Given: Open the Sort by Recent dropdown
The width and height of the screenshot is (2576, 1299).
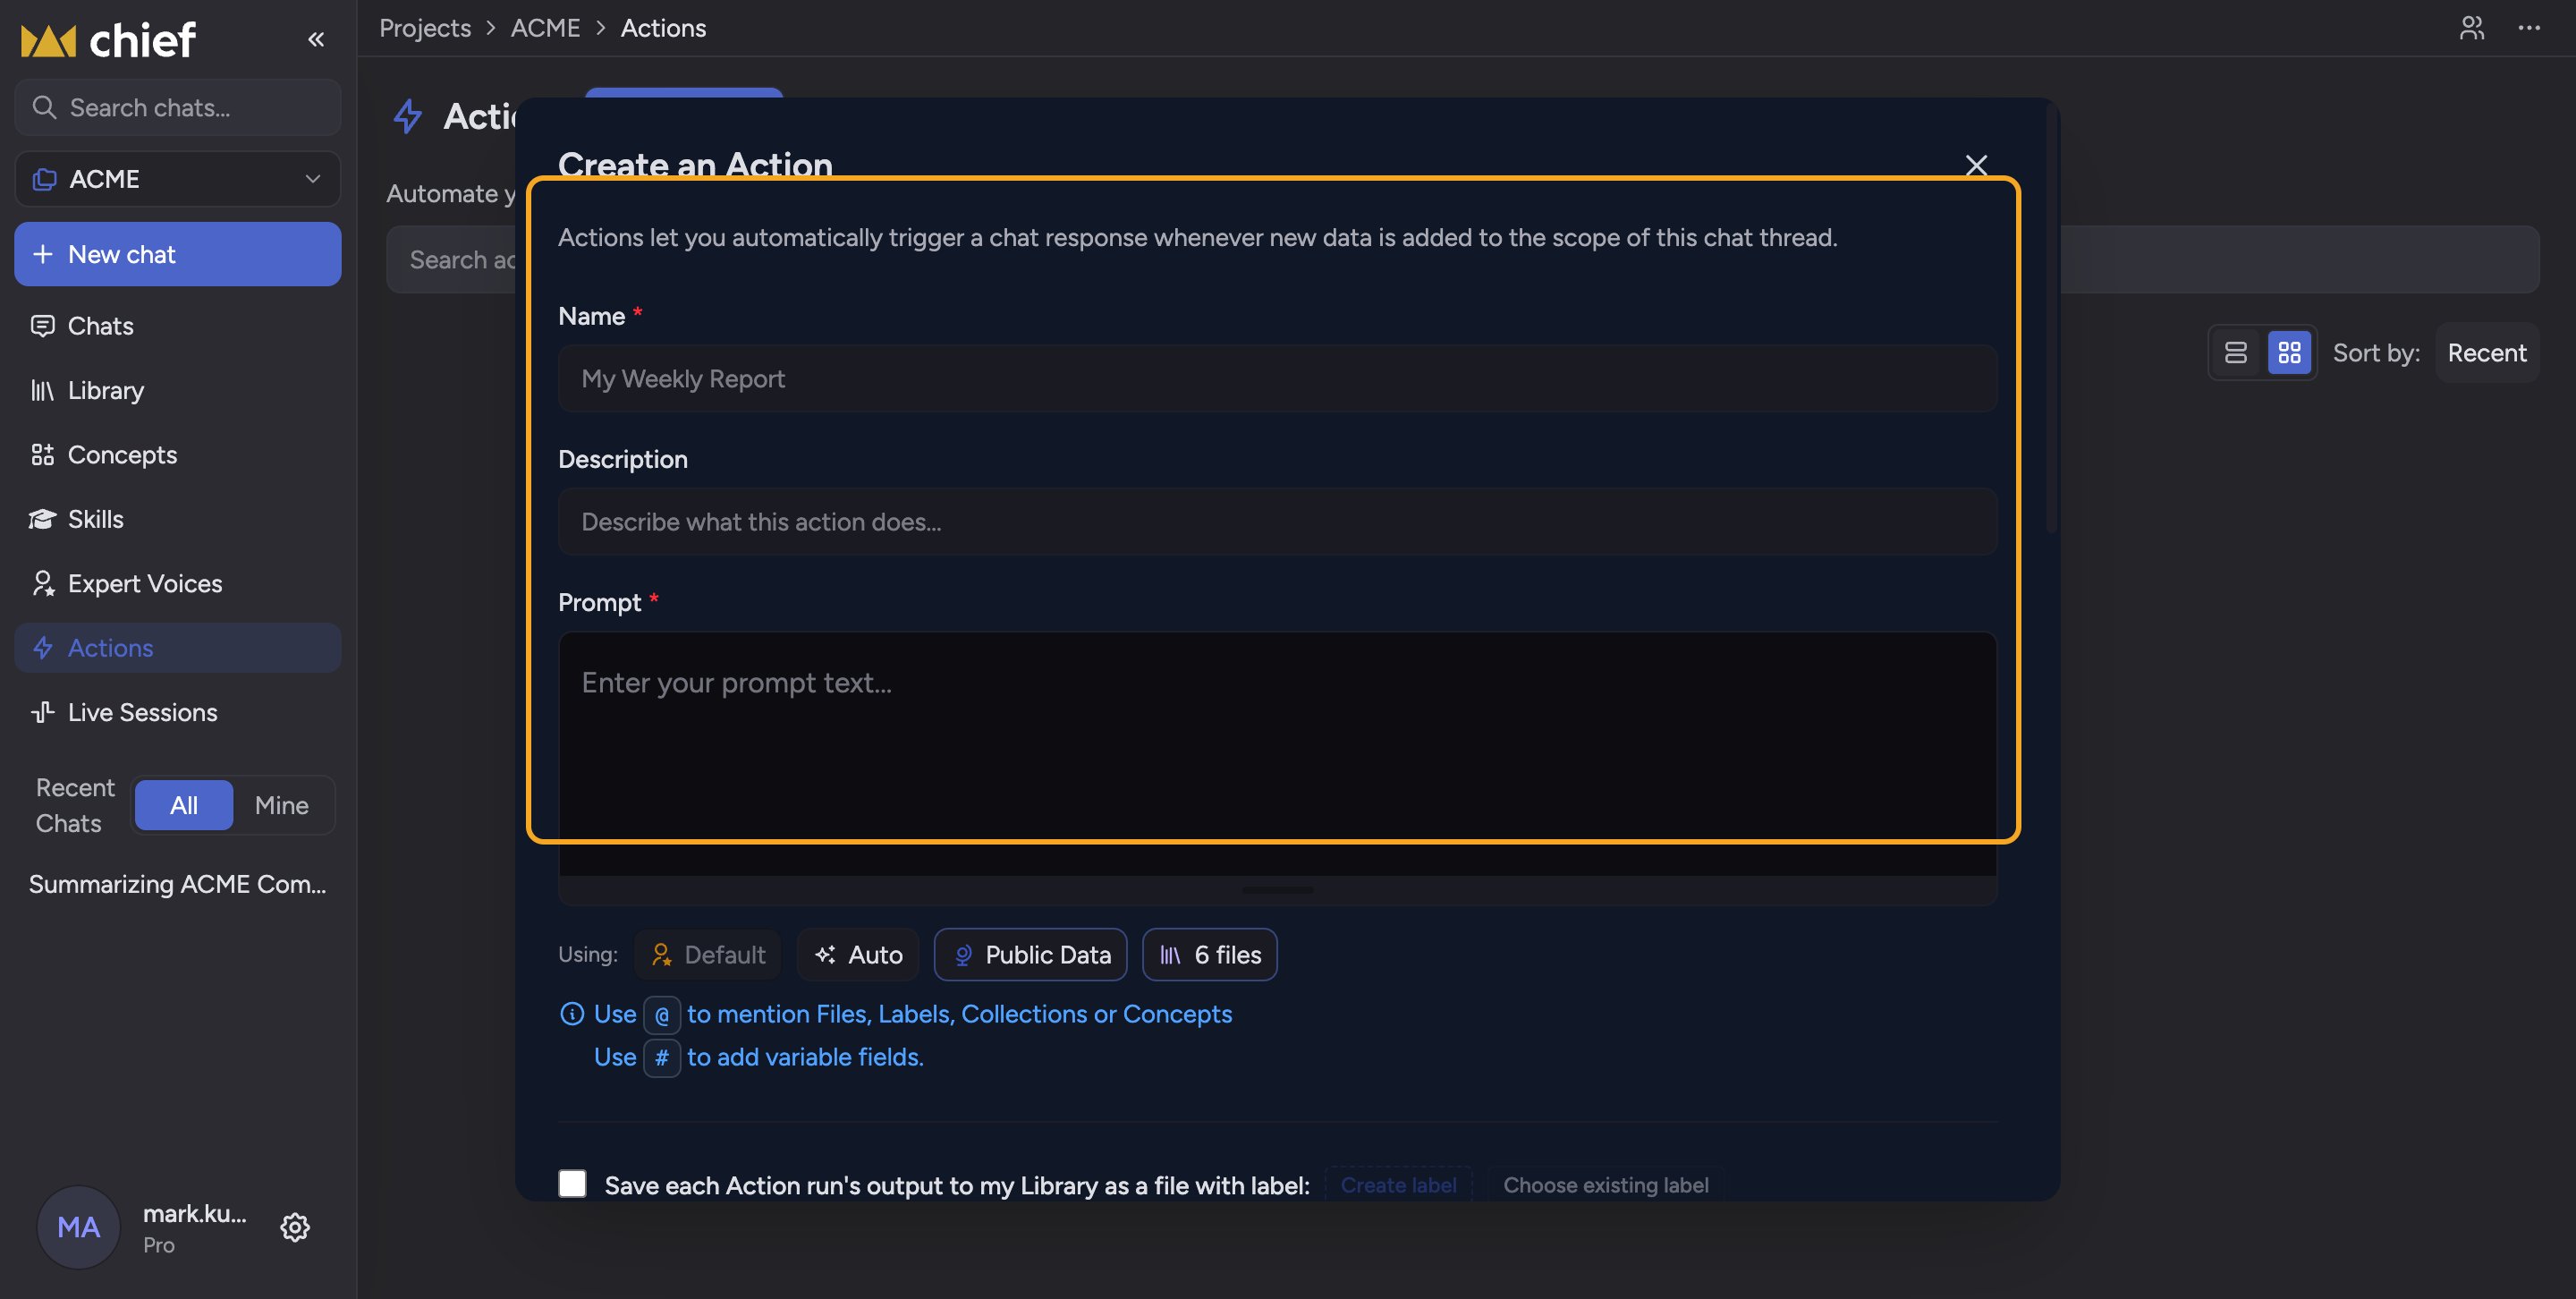Looking at the screenshot, I should pyautogui.click(x=2487, y=353).
